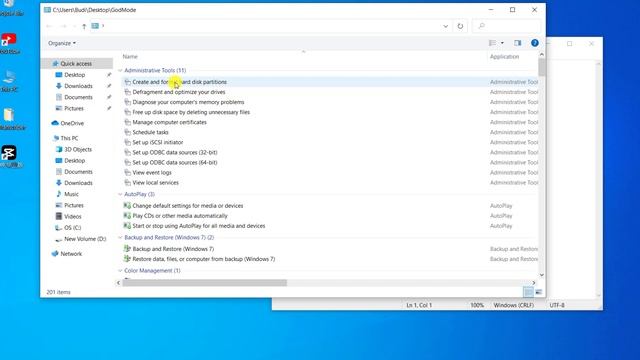Open Free up disk space item

pos(191,112)
